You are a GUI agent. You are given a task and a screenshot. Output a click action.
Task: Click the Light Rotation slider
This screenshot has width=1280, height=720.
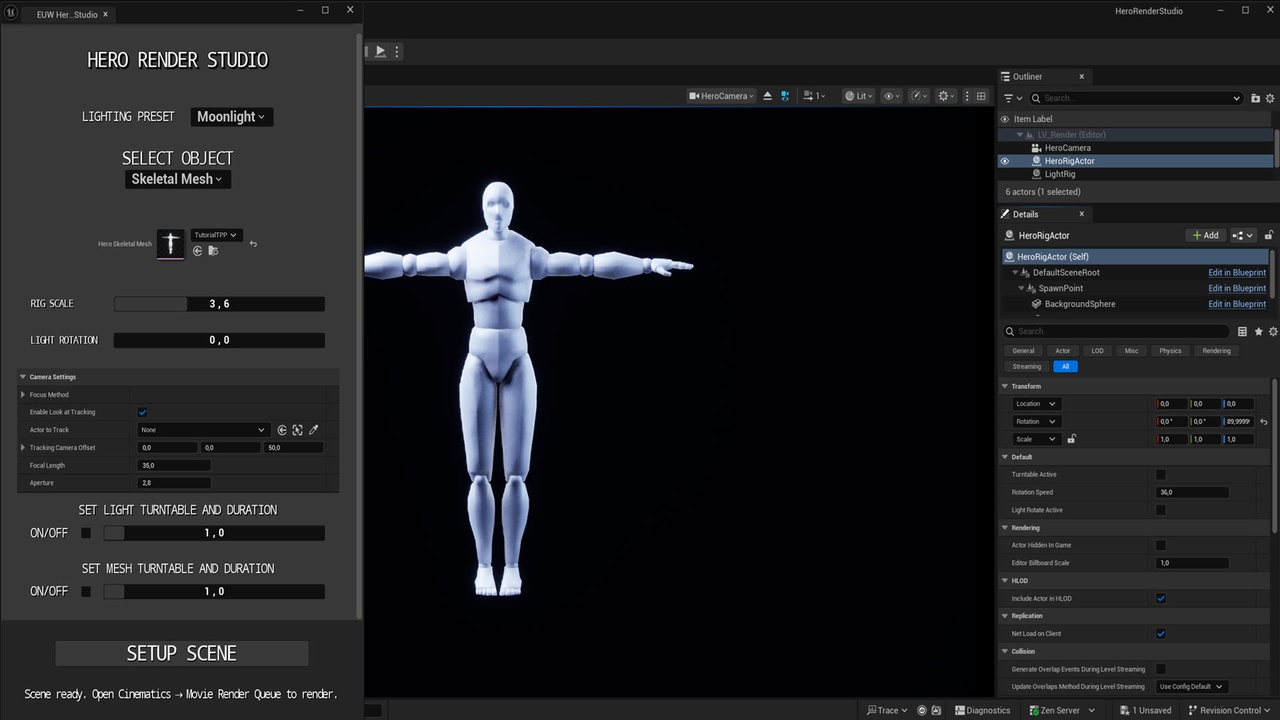click(219, 340)
